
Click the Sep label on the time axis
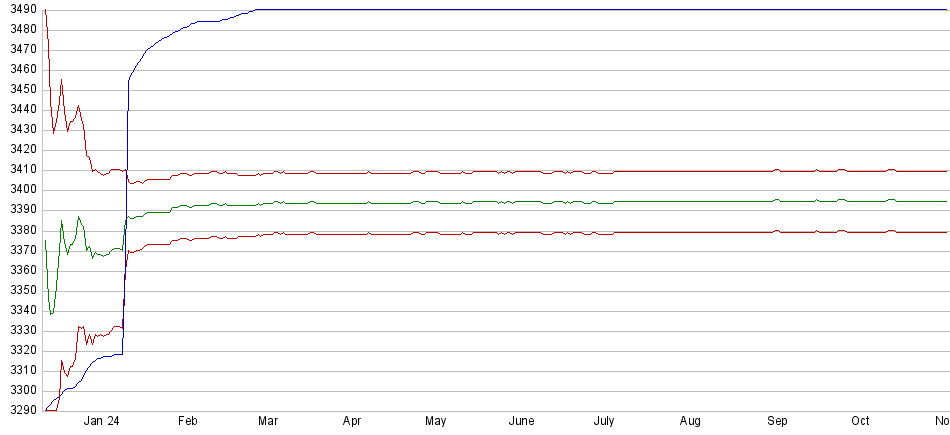pyautogui.click(x=777, y=422)
